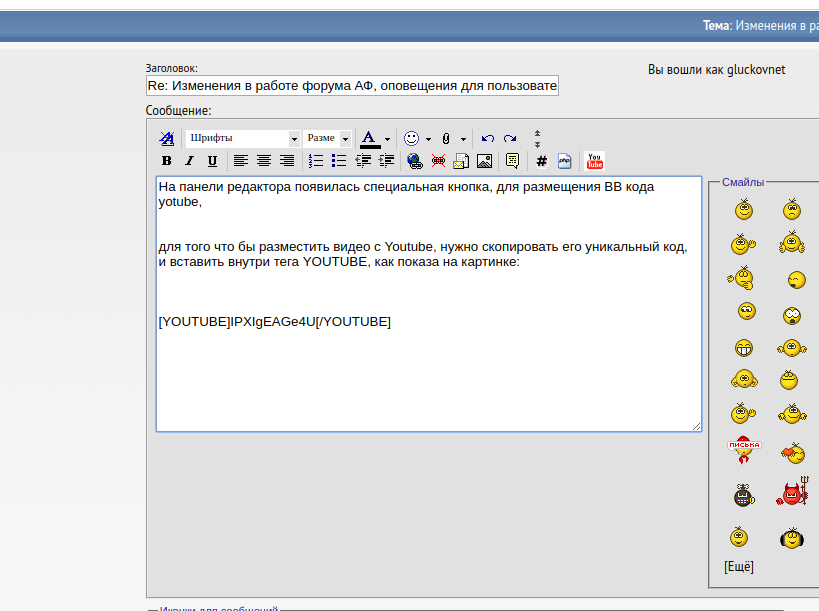Click the [Ещё] more smileys link

(739, 567)
